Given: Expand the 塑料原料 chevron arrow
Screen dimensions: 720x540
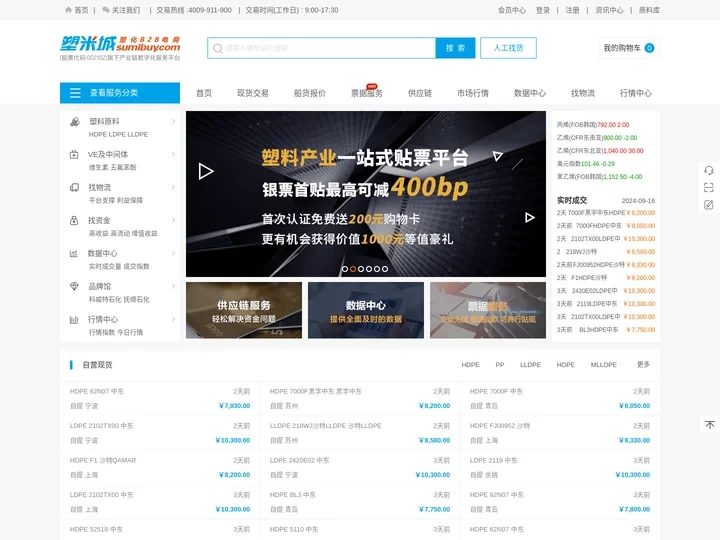Looking at the screenshot, I should pyautogui.click(x=173, y=121).
